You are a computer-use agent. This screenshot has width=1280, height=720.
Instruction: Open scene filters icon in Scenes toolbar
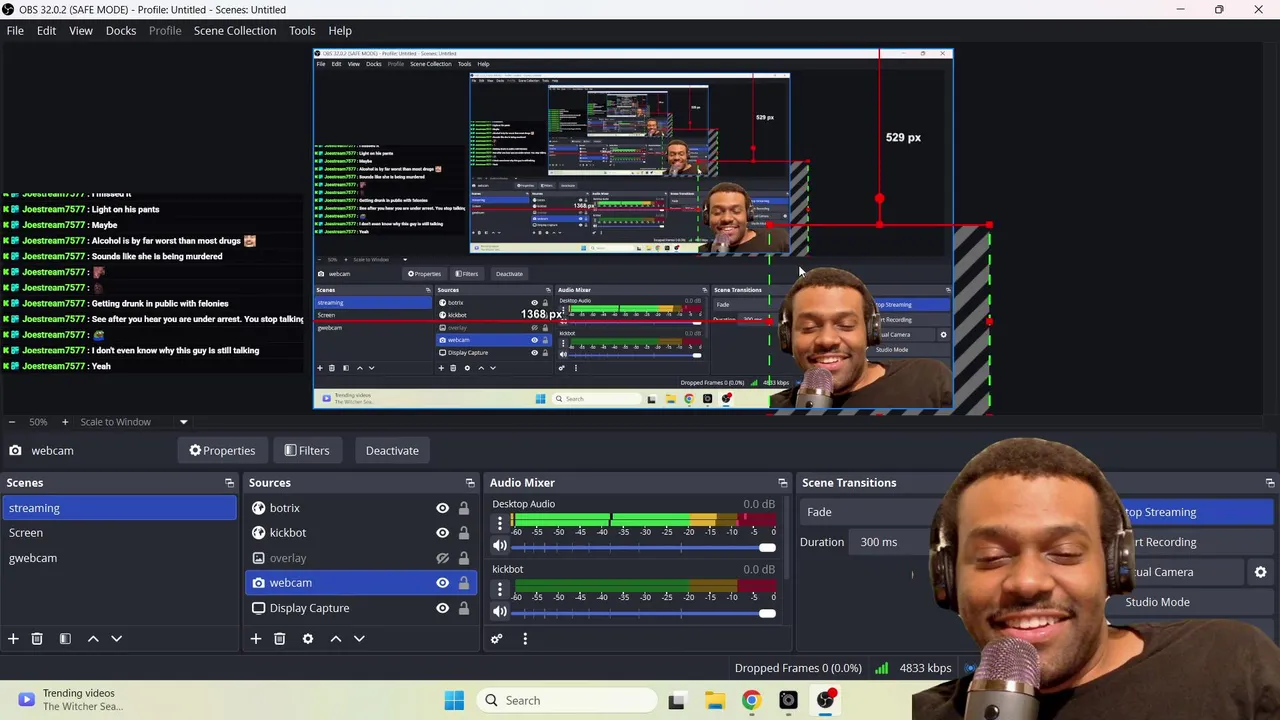click(x=65, y=638)
